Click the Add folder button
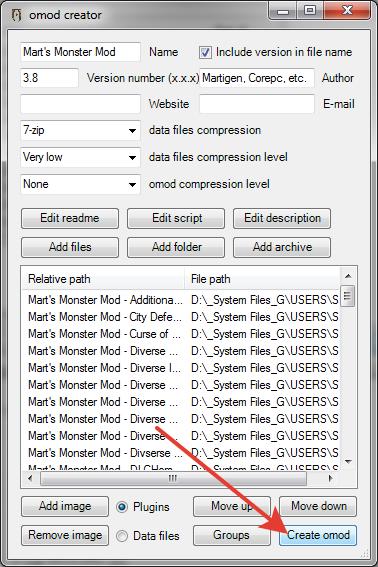 [x=176, y=247]
